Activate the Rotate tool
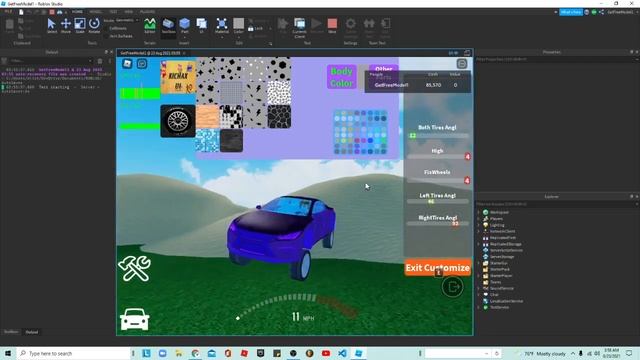This screenshot has width=640, height=360. coord(94,25)
